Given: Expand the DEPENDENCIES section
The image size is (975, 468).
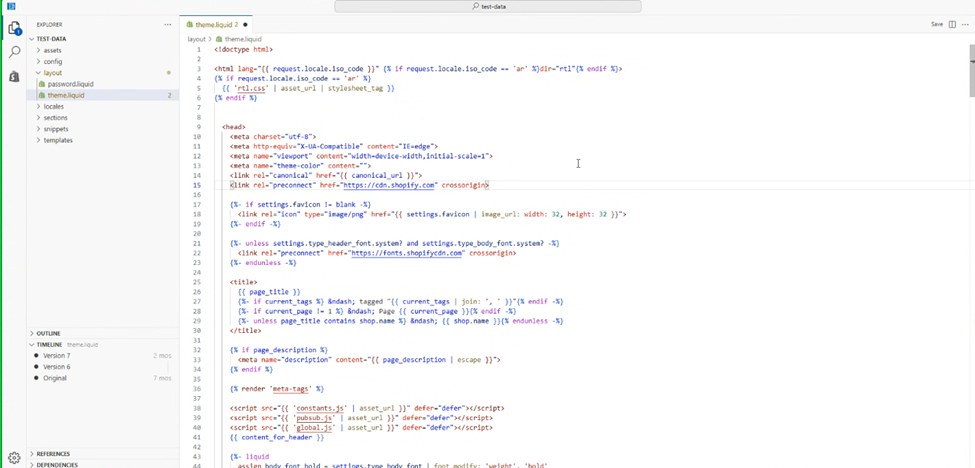Looking at the screenshot, I should click(x=57, y=464).
